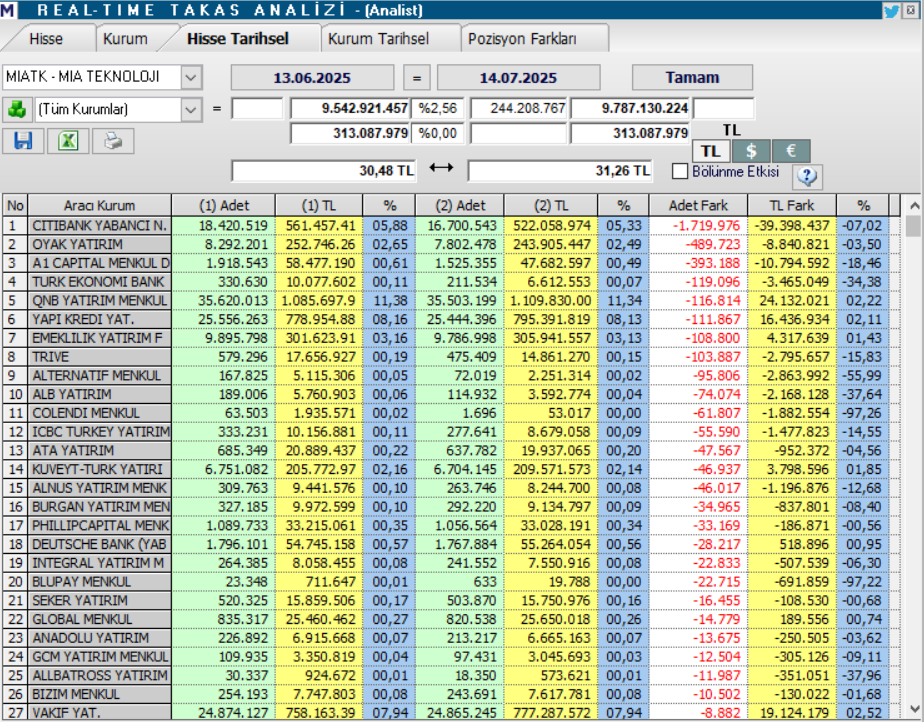Image resolution: width=924 pixels, height=722 pixels.
Task: Switch to Kurum Tarihsel tab
Action: pyautogui.click(x=378, y=39)
